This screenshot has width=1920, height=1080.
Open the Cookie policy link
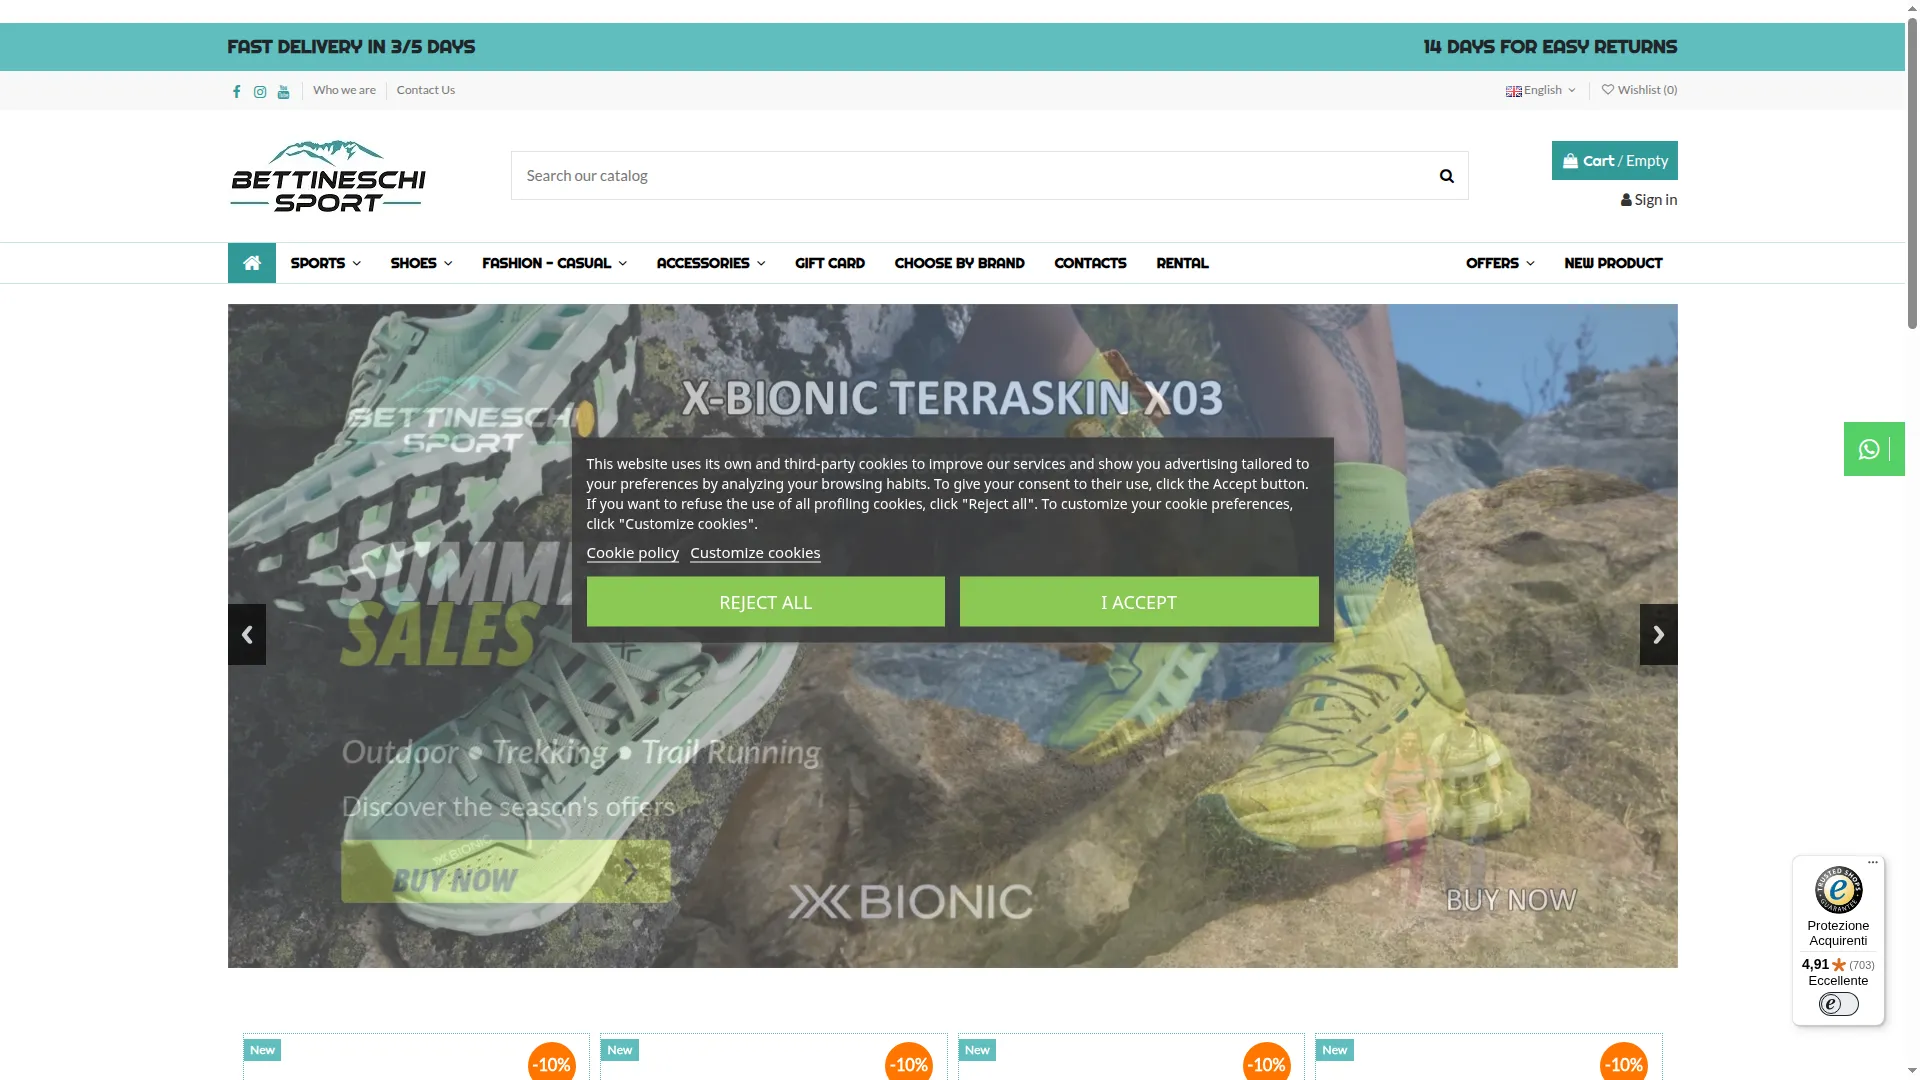[632, 553]
